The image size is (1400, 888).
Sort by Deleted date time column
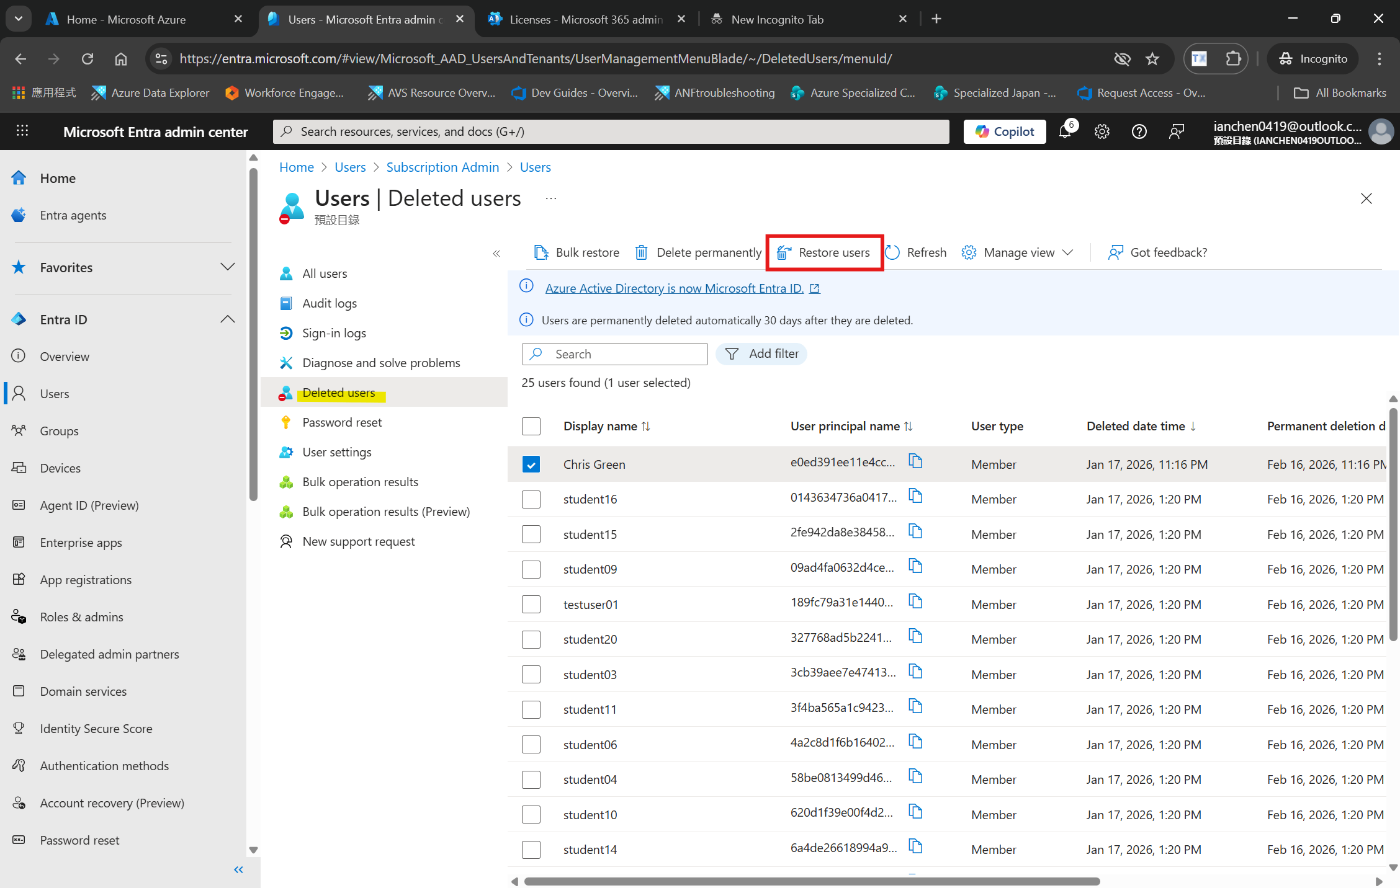pos(1141,426)
